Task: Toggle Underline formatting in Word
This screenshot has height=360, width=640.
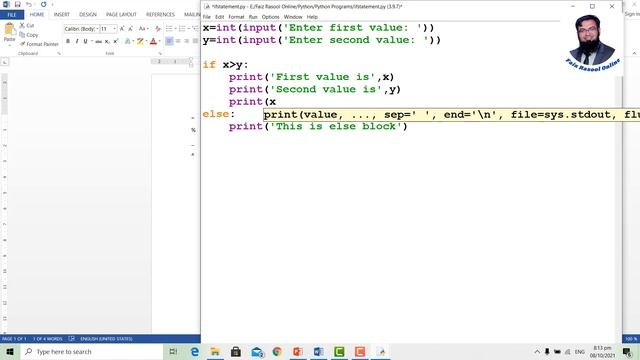Action: tap(85, 41)
